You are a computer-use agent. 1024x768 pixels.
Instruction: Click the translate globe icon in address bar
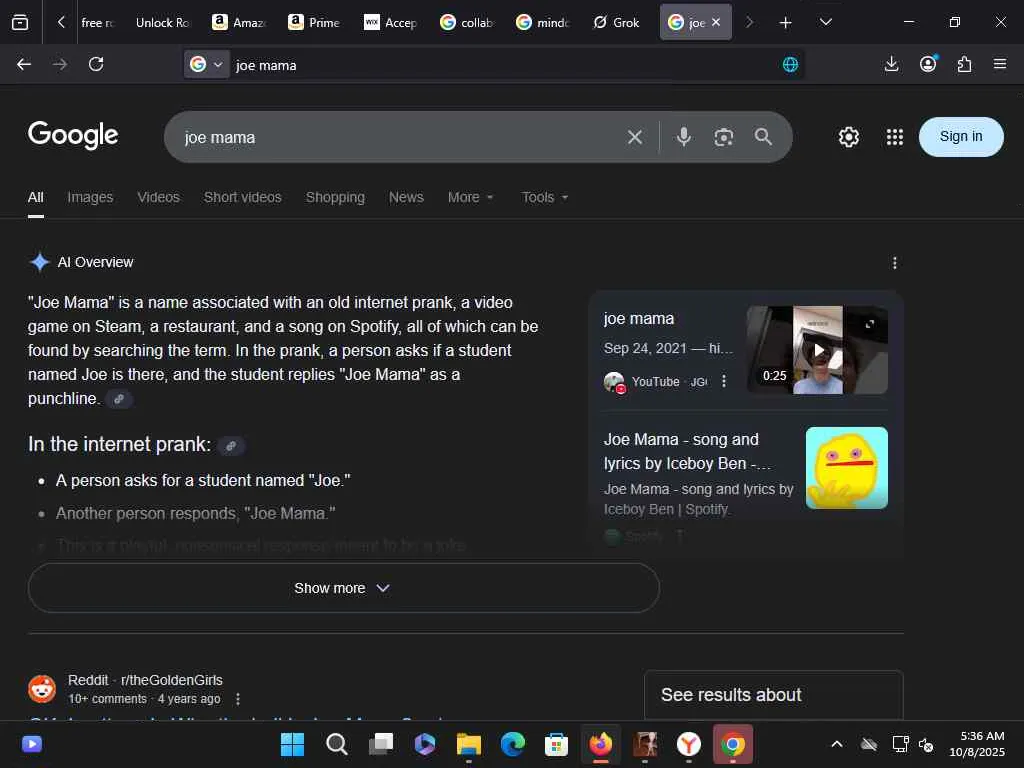click(790, 64)
